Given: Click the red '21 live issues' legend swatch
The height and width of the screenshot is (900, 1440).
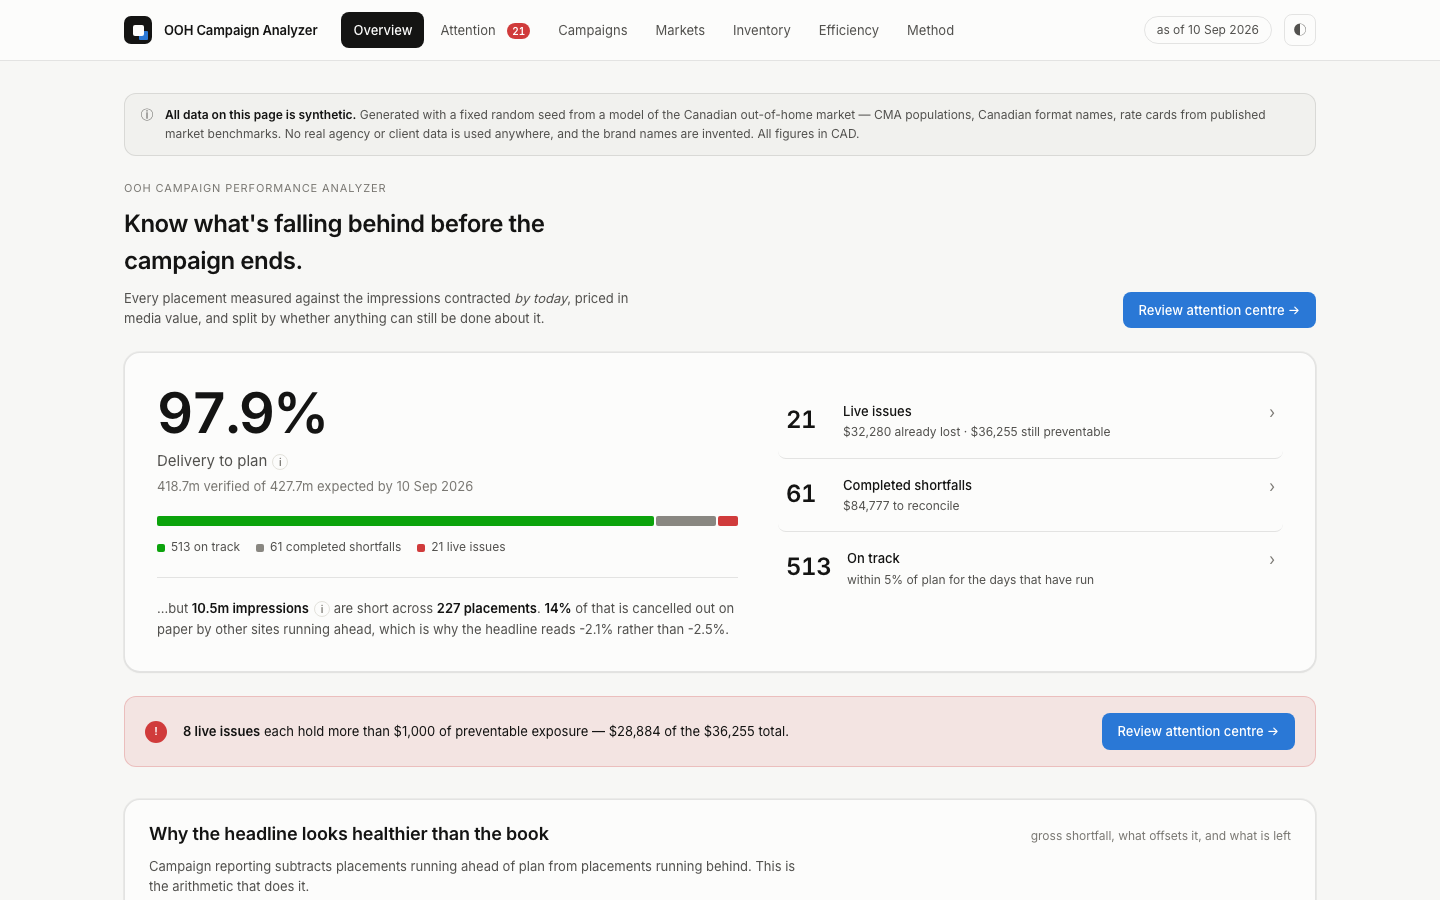Looking at the screenshot, I should [421, 548].
